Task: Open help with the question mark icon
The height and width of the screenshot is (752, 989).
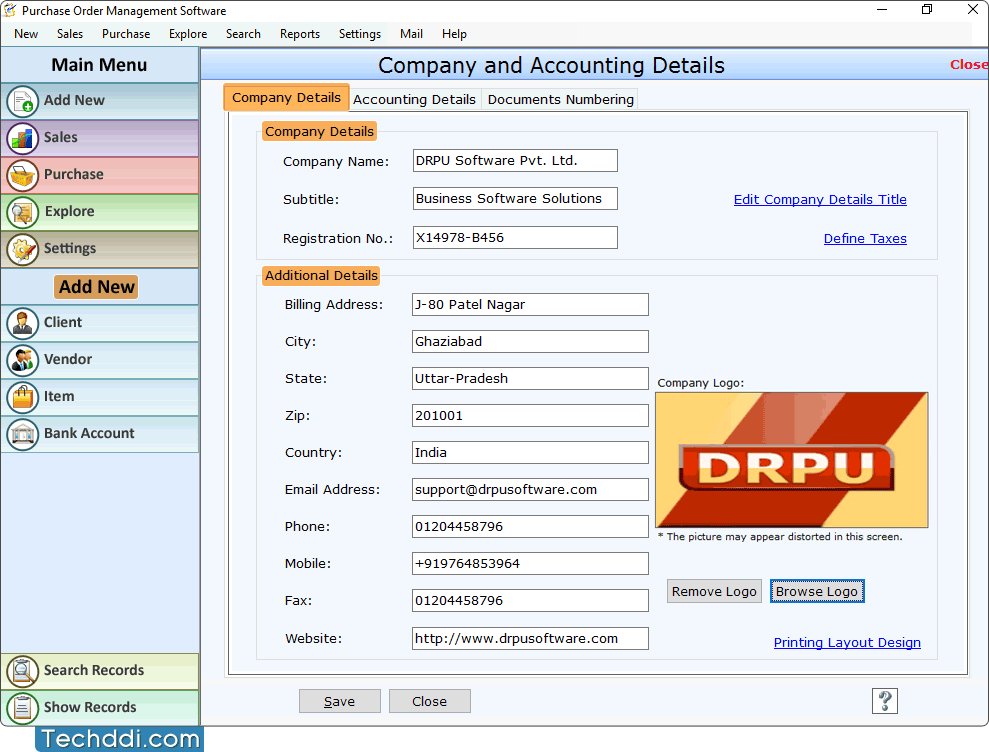Action: pos(884,701)
